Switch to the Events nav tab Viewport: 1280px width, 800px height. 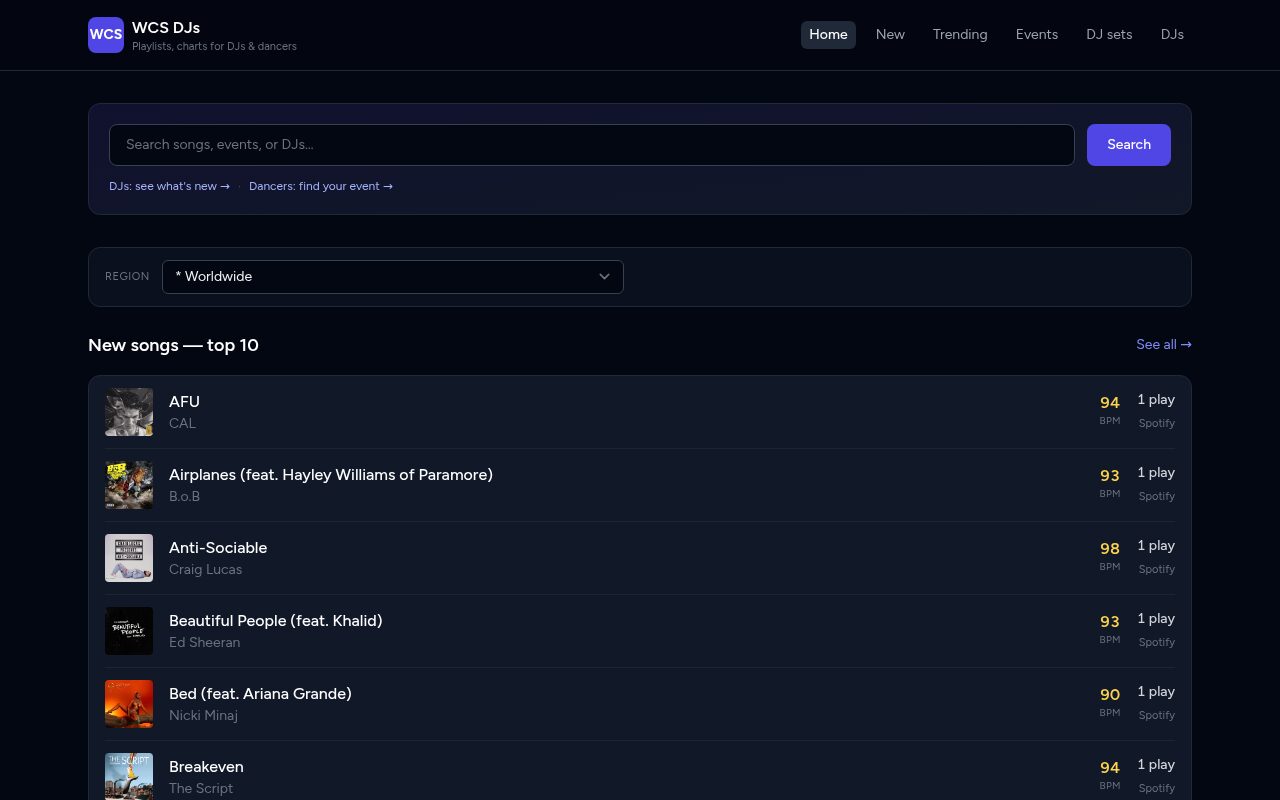tap(1037, 35)
